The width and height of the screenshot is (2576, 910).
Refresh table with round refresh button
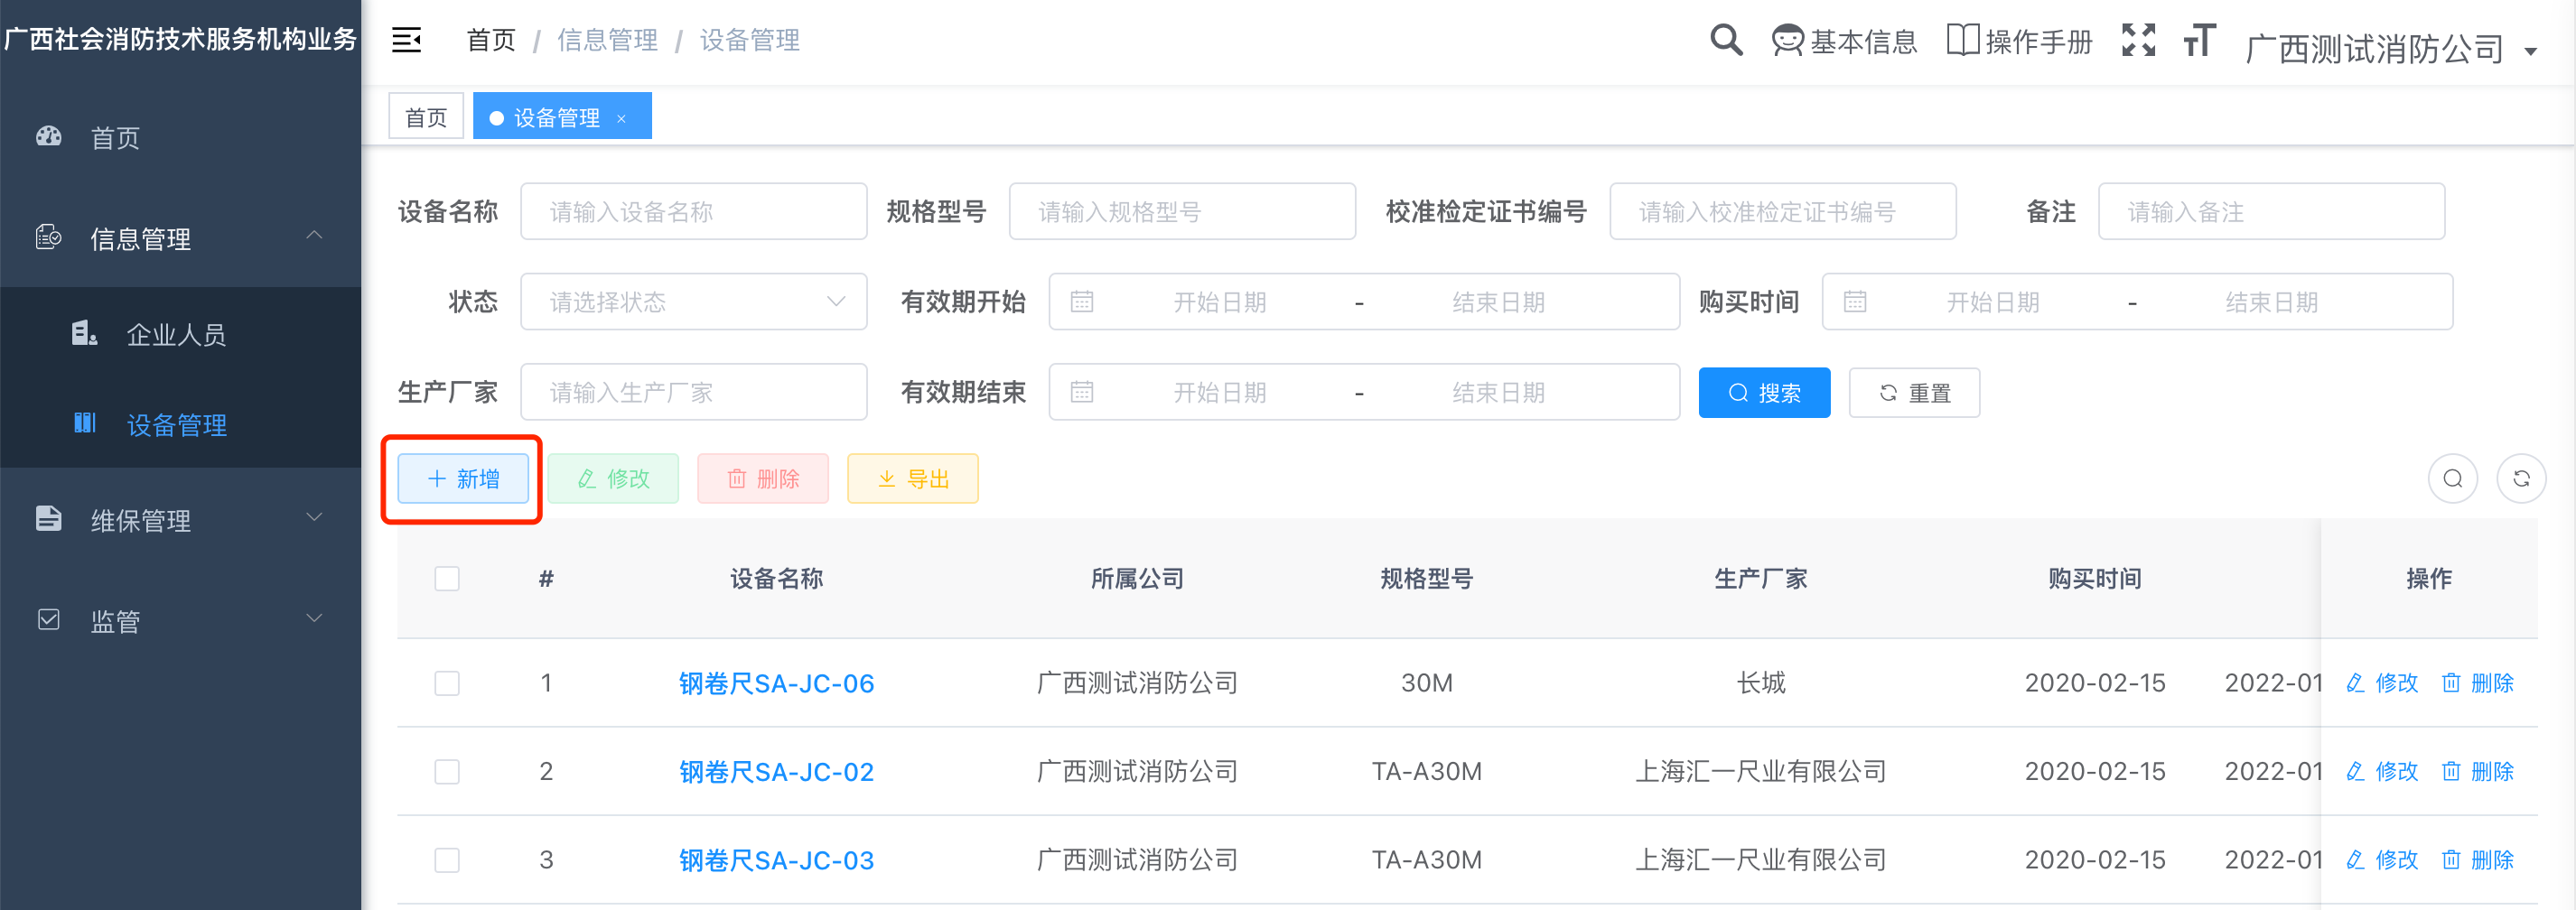pos(2521,479)
